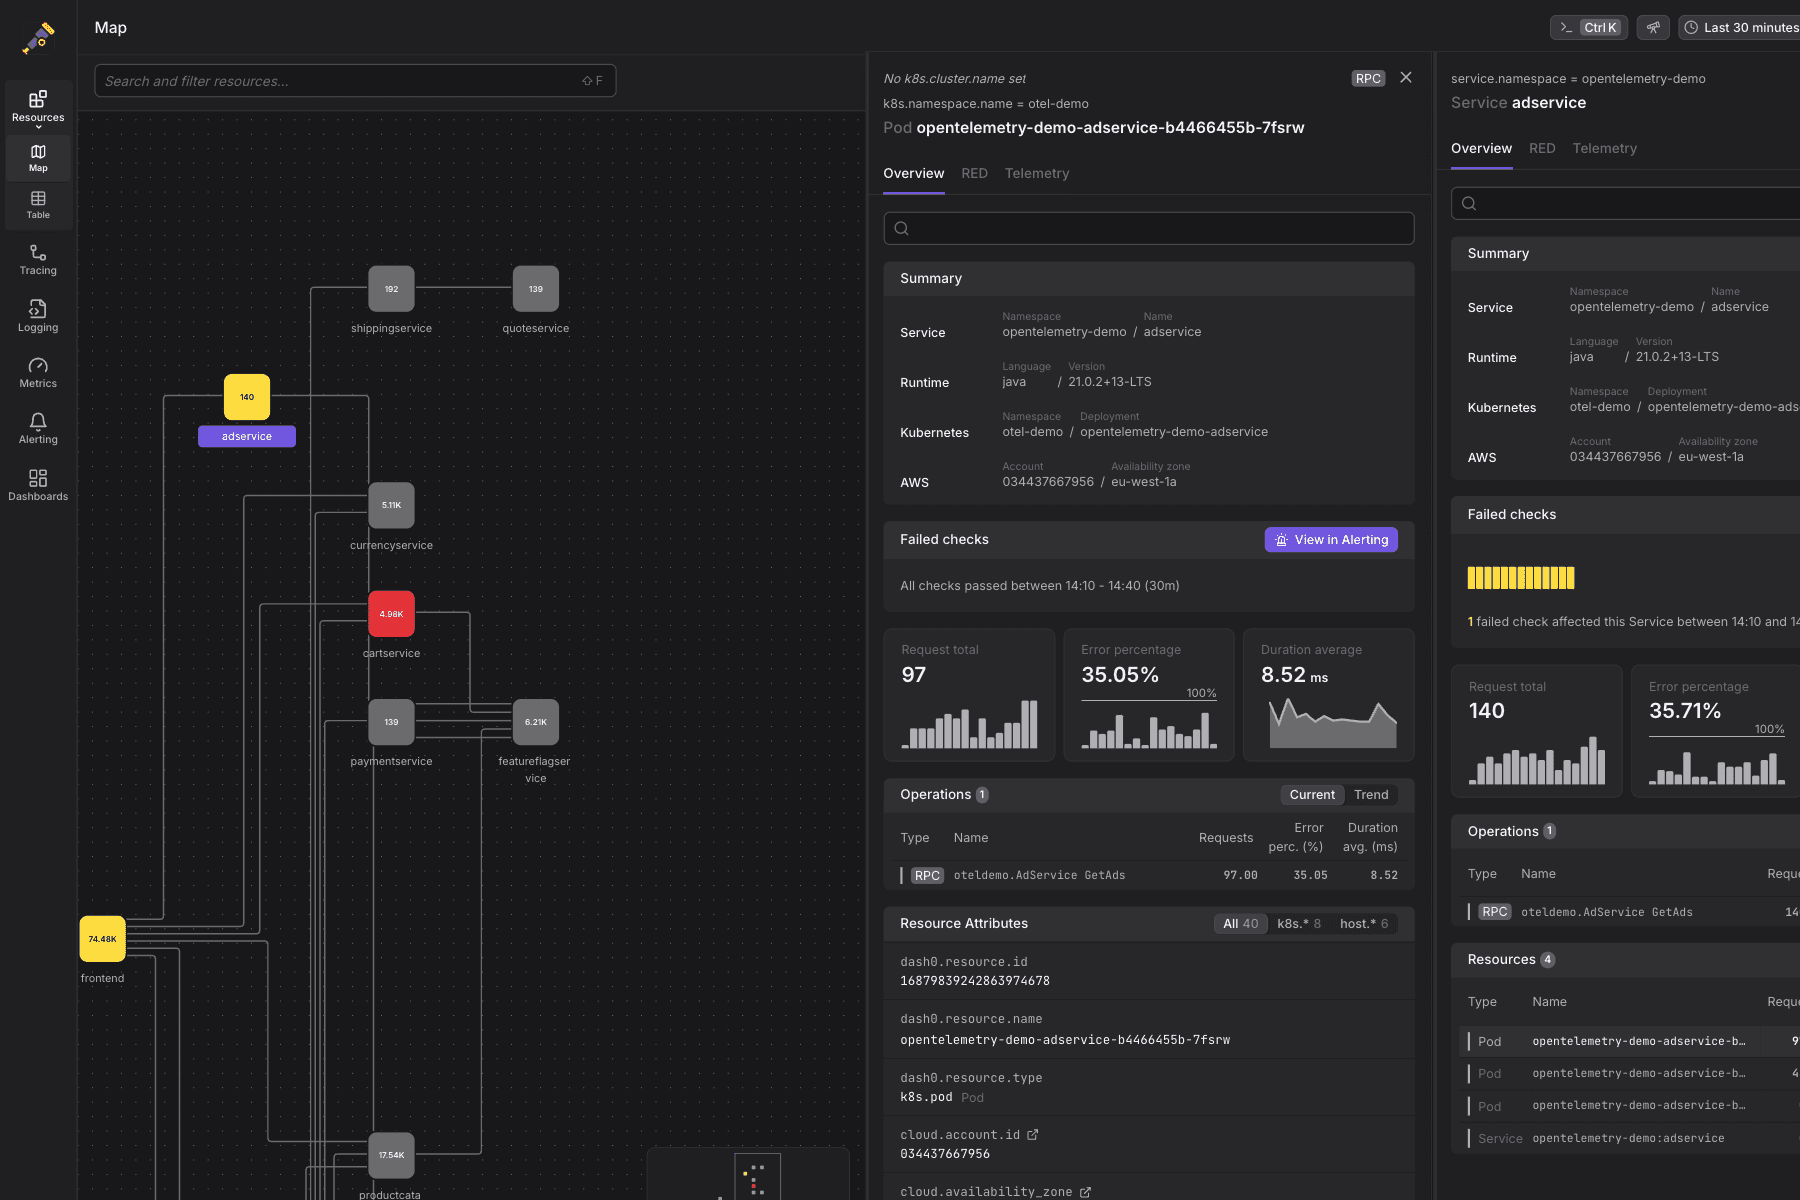
Task: Select the red cartservice node on map
Action: tap(391, 614)
